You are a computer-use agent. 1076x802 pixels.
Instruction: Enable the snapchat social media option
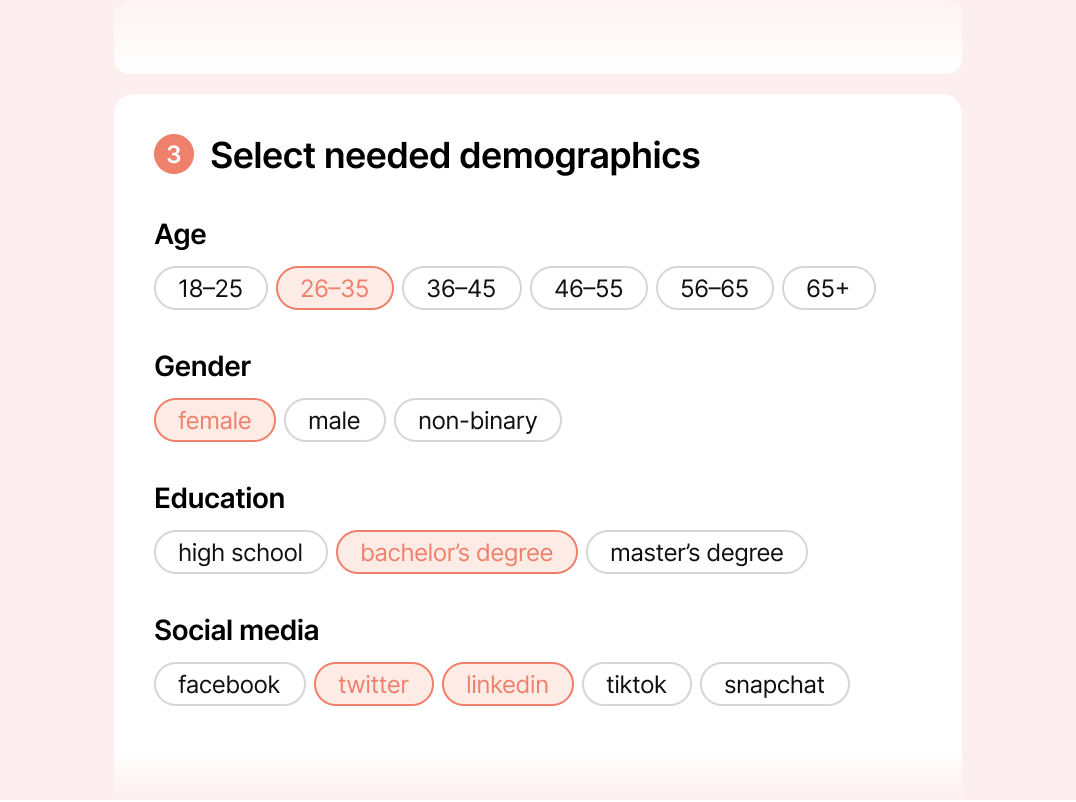pos(775,684)
